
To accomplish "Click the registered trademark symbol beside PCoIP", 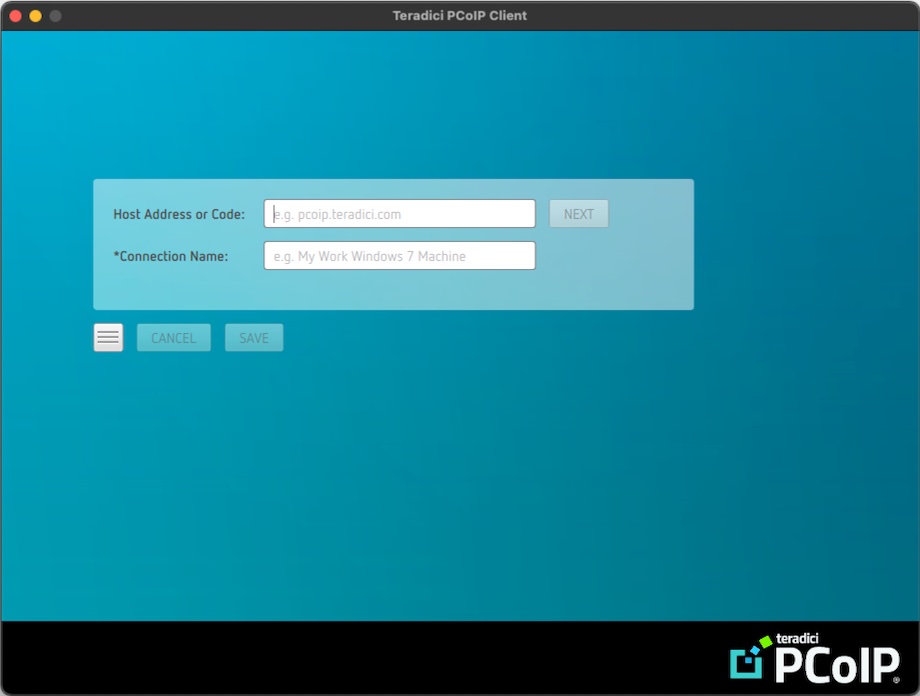I will click(x=896, y=678).
